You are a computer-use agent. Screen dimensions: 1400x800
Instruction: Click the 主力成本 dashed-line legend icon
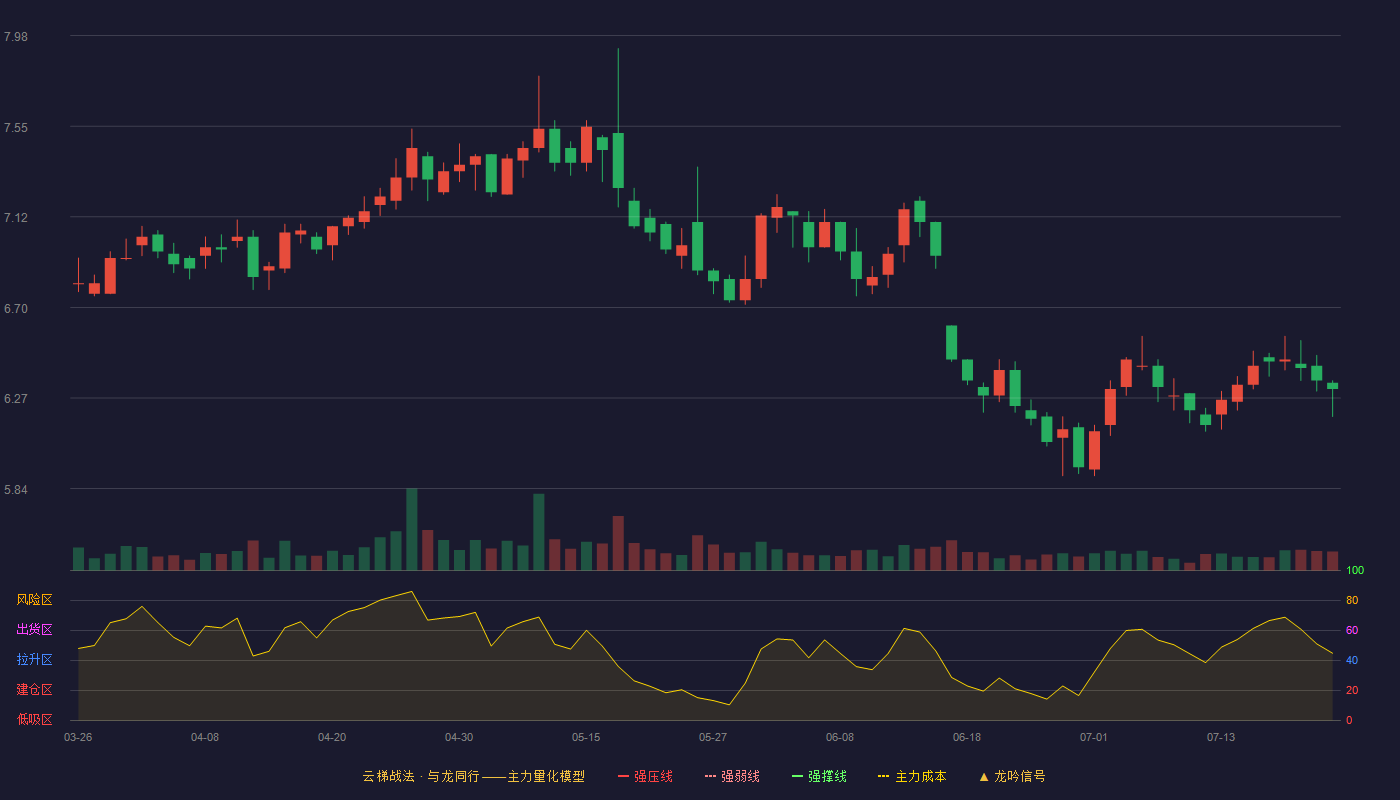pyautogui.click(x=884, y=776)
